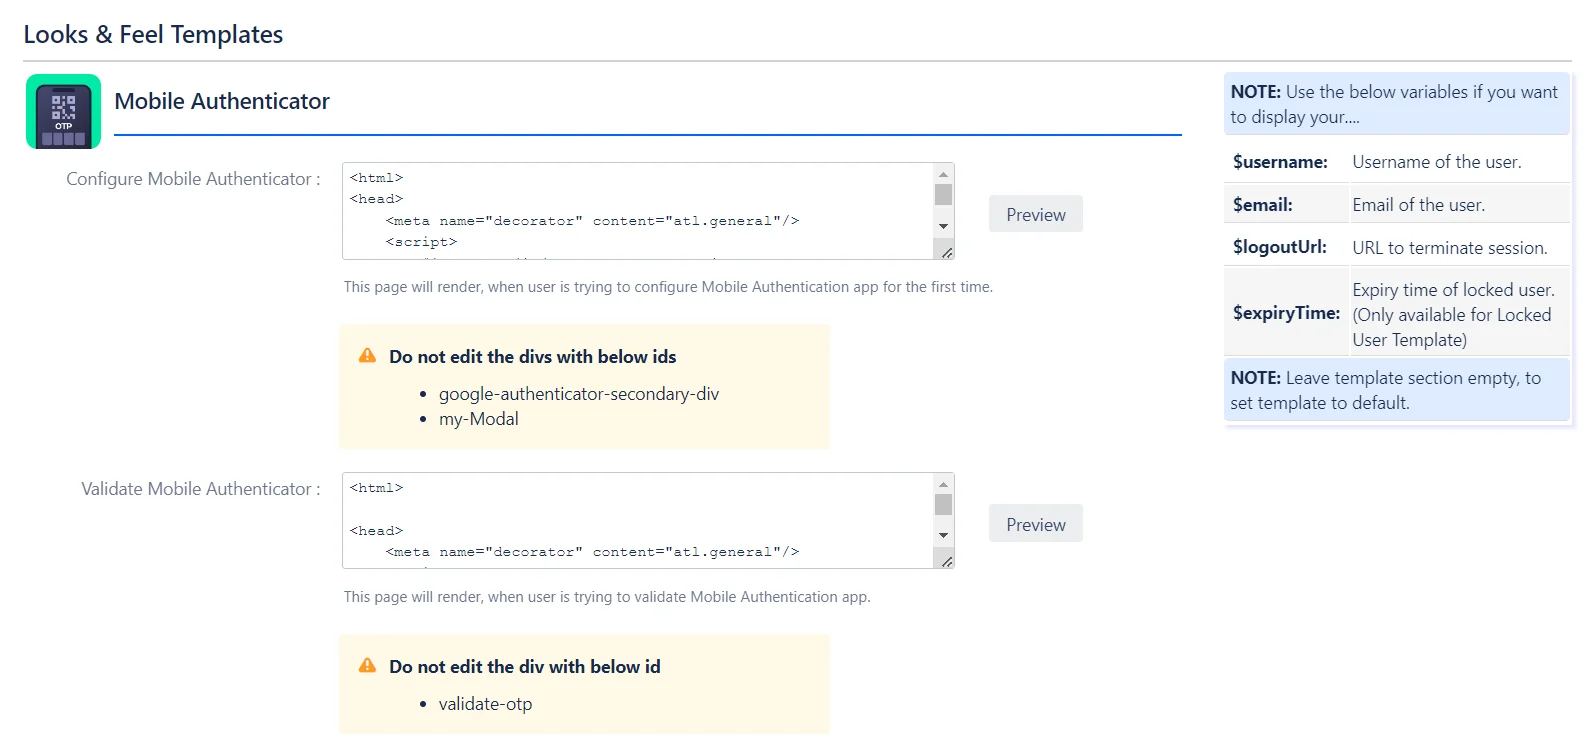The width and height of the screenshot is (1589, 755).
Task: Click scrollbar thumb in Configure template box
Action: pyautogui.click(x=943, y=194)
